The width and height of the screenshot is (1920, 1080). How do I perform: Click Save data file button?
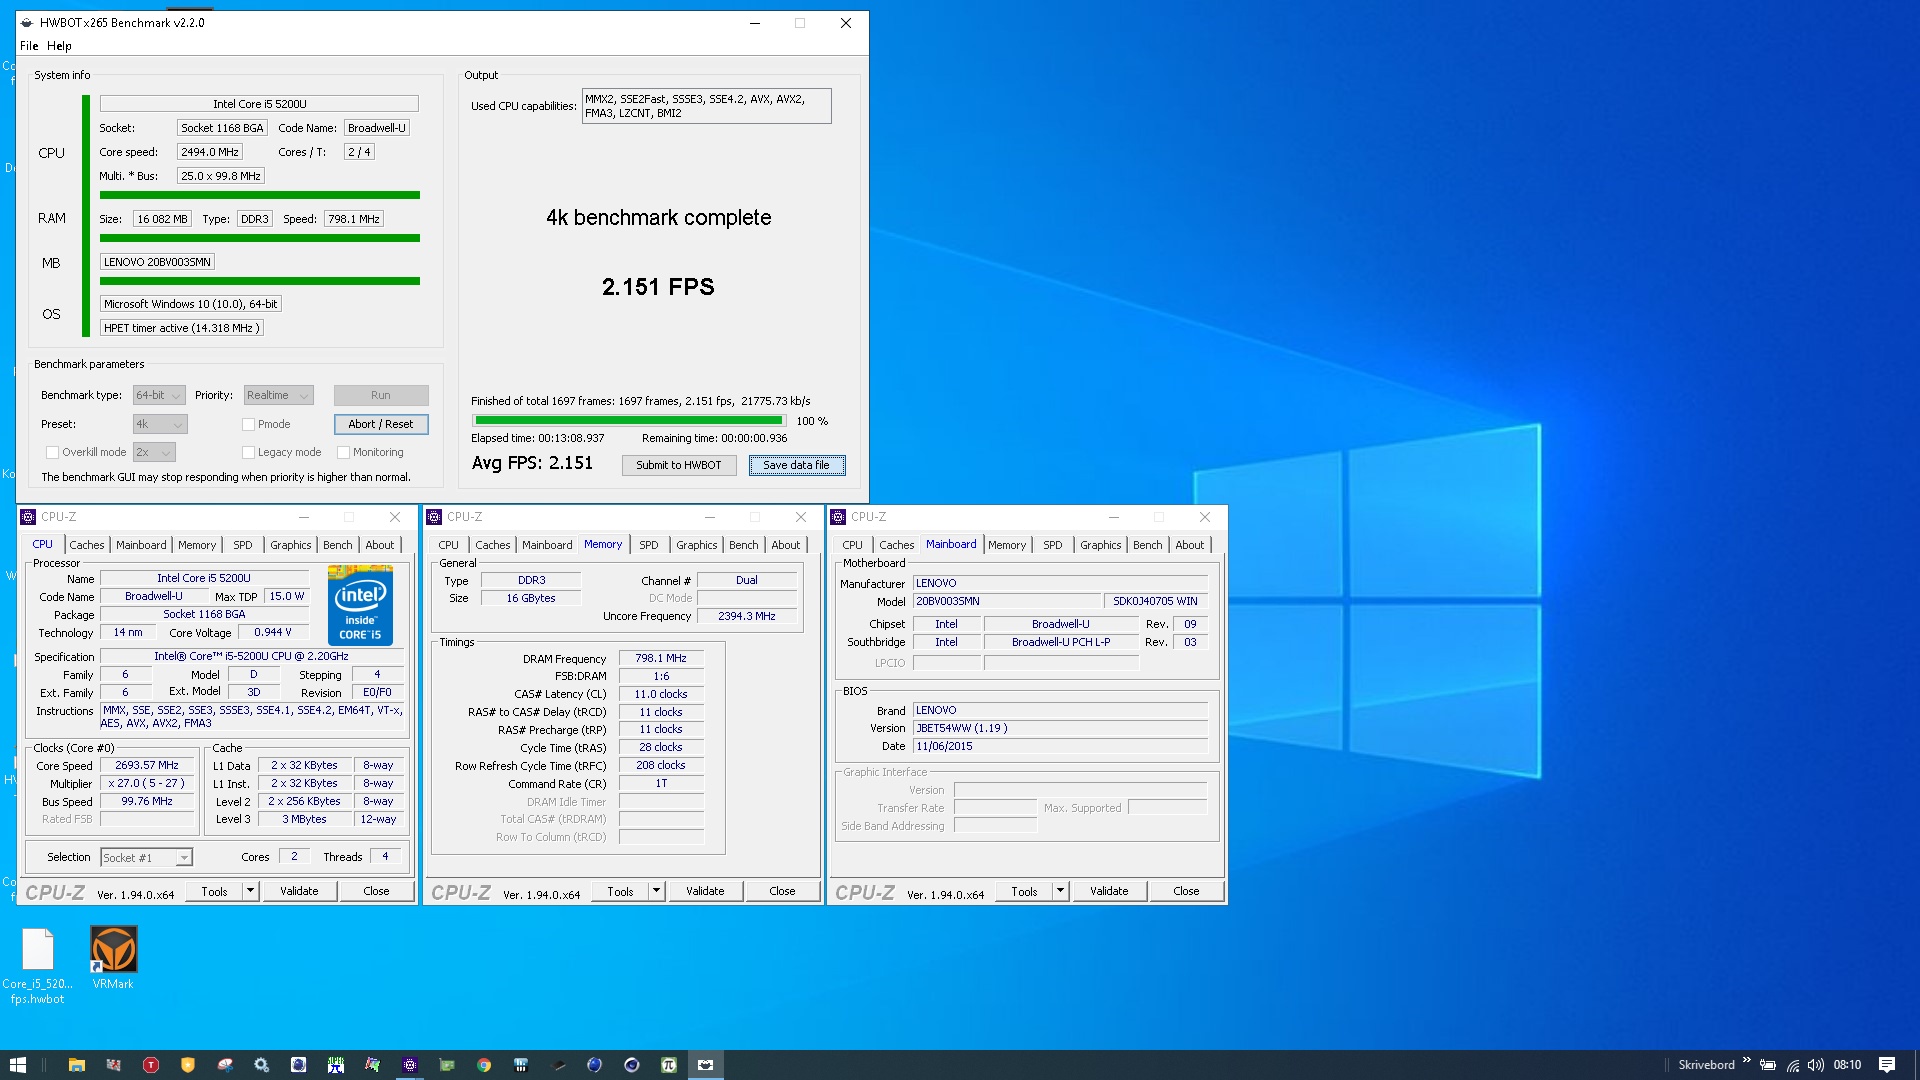(x=796, y=465)
